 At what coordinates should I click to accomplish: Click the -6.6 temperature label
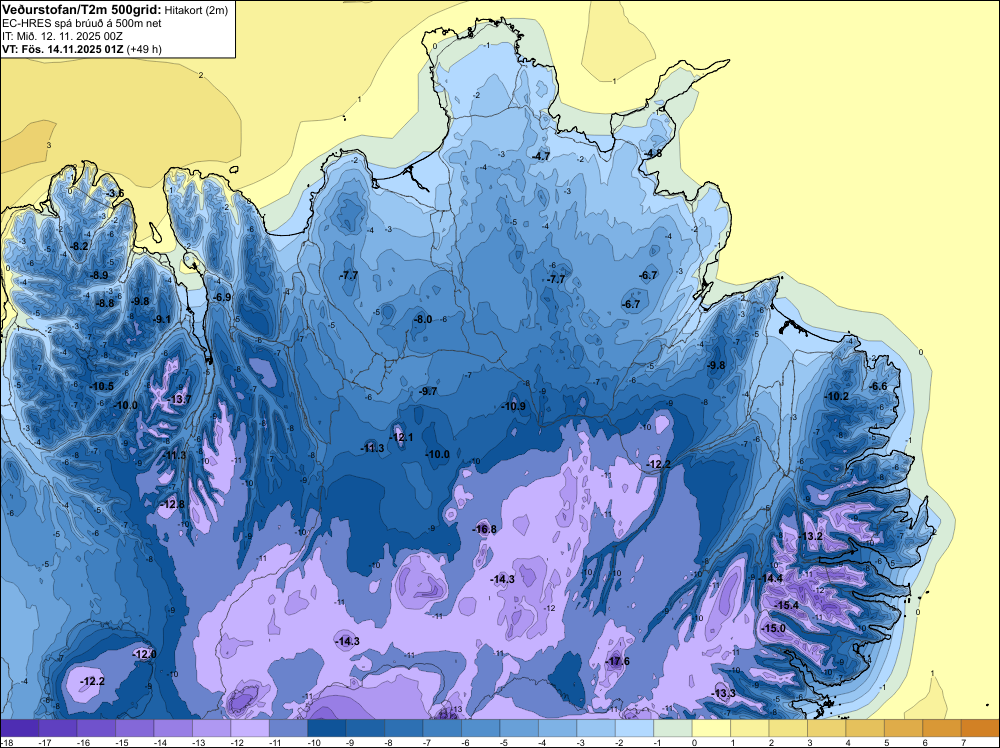tap(878, 386)
